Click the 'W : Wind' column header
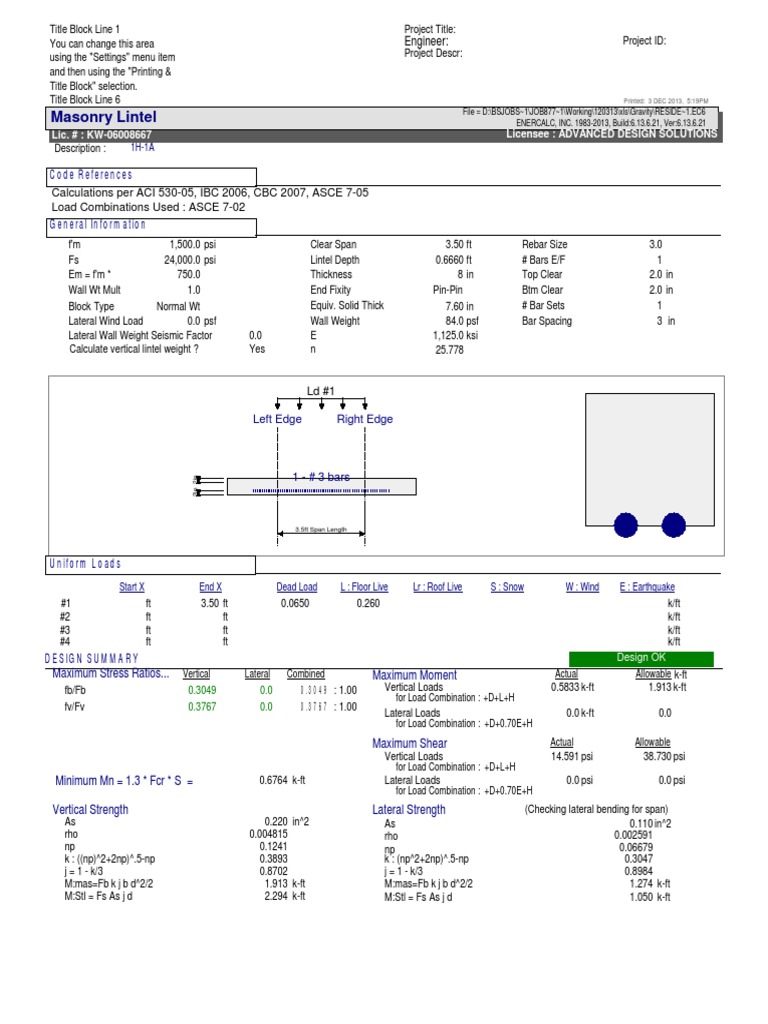This screenshot has width=768, height=1024. 582,587
